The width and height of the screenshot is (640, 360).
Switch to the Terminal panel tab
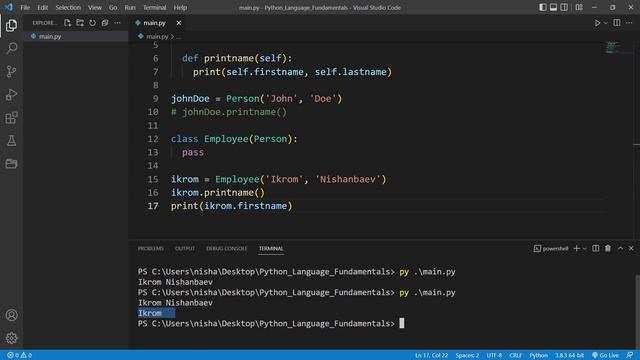[271, 249]
